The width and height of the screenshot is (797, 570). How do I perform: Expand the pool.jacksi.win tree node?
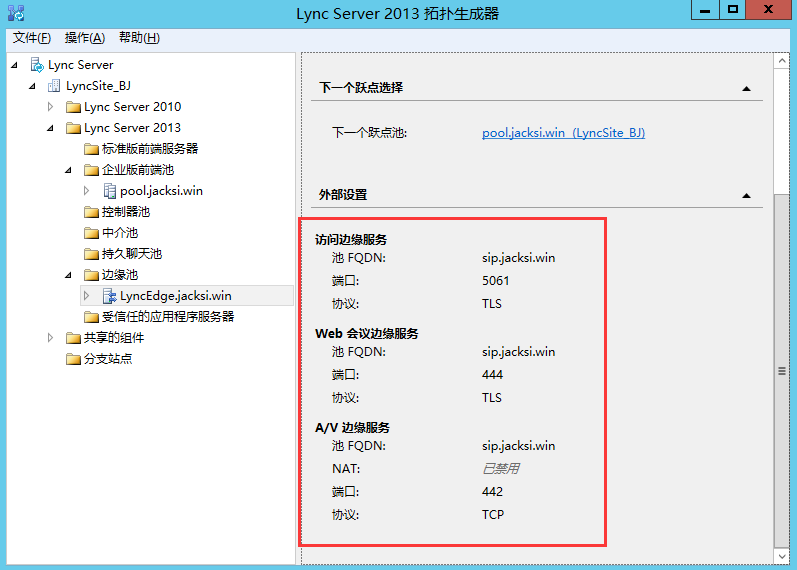coord(86,191)
